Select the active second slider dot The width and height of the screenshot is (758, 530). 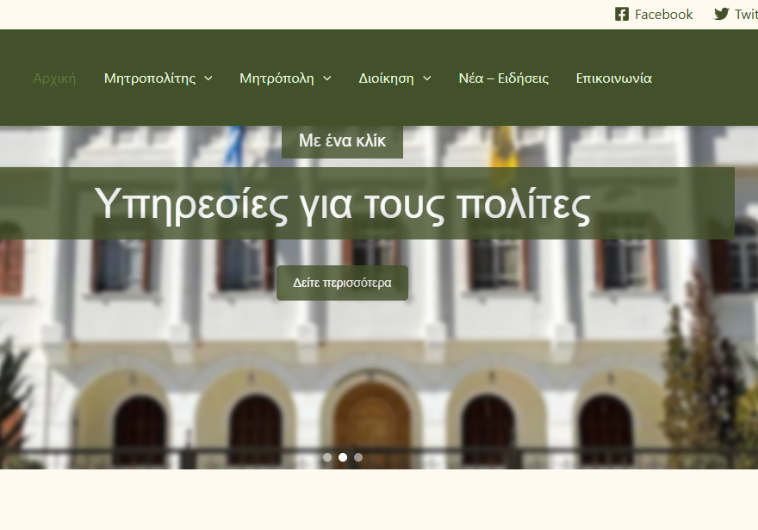(343, 457)
